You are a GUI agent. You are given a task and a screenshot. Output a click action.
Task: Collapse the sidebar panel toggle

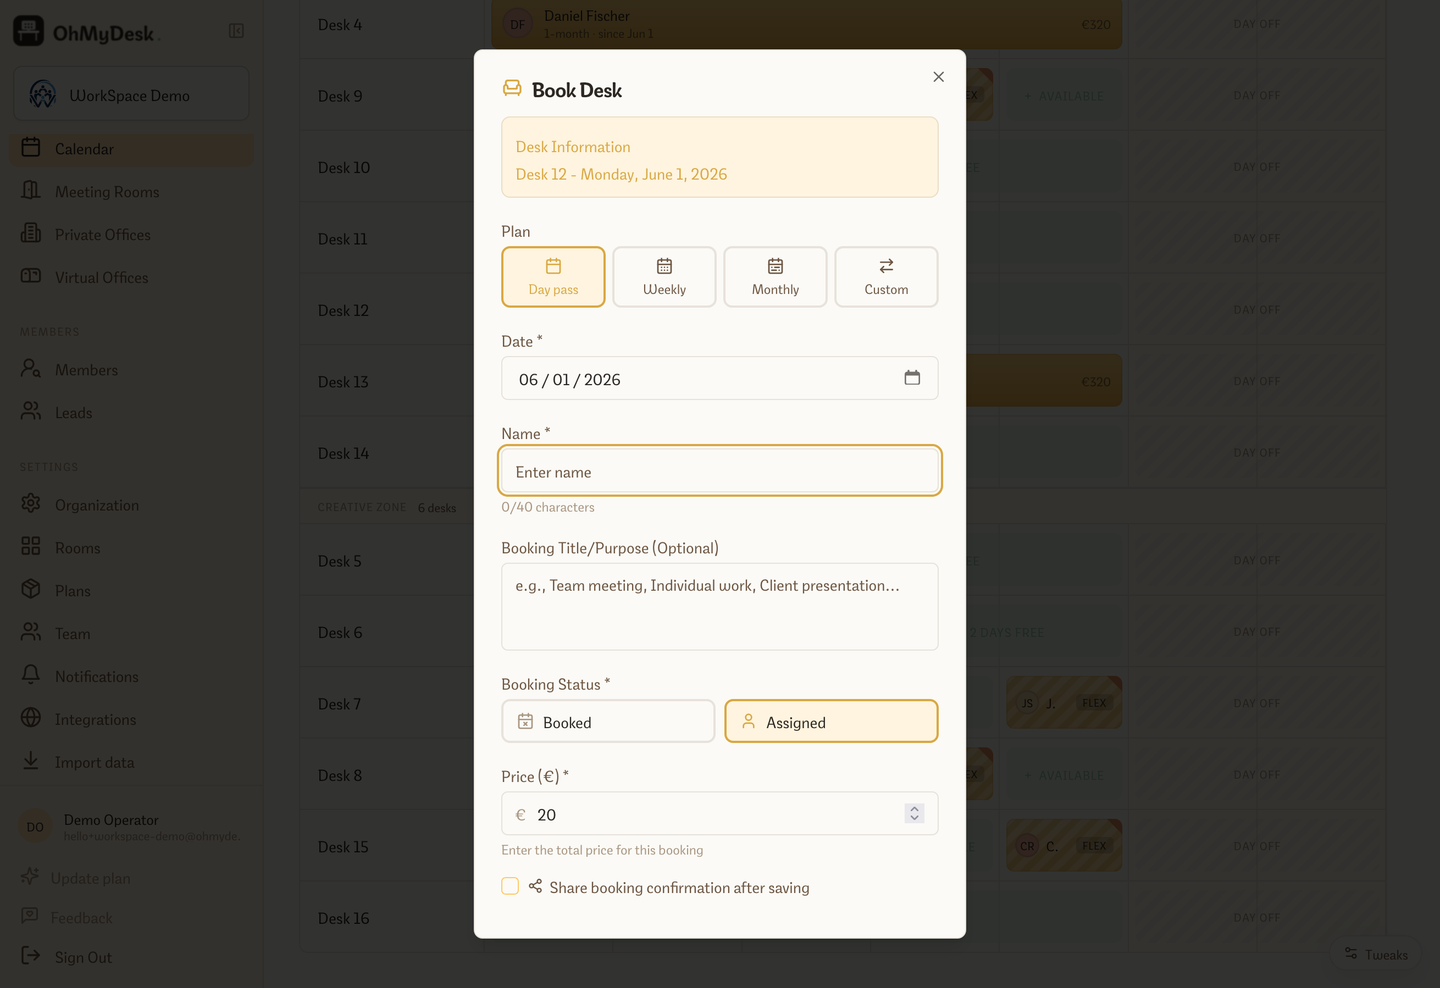pyautogui.click(x=236, y=31)
